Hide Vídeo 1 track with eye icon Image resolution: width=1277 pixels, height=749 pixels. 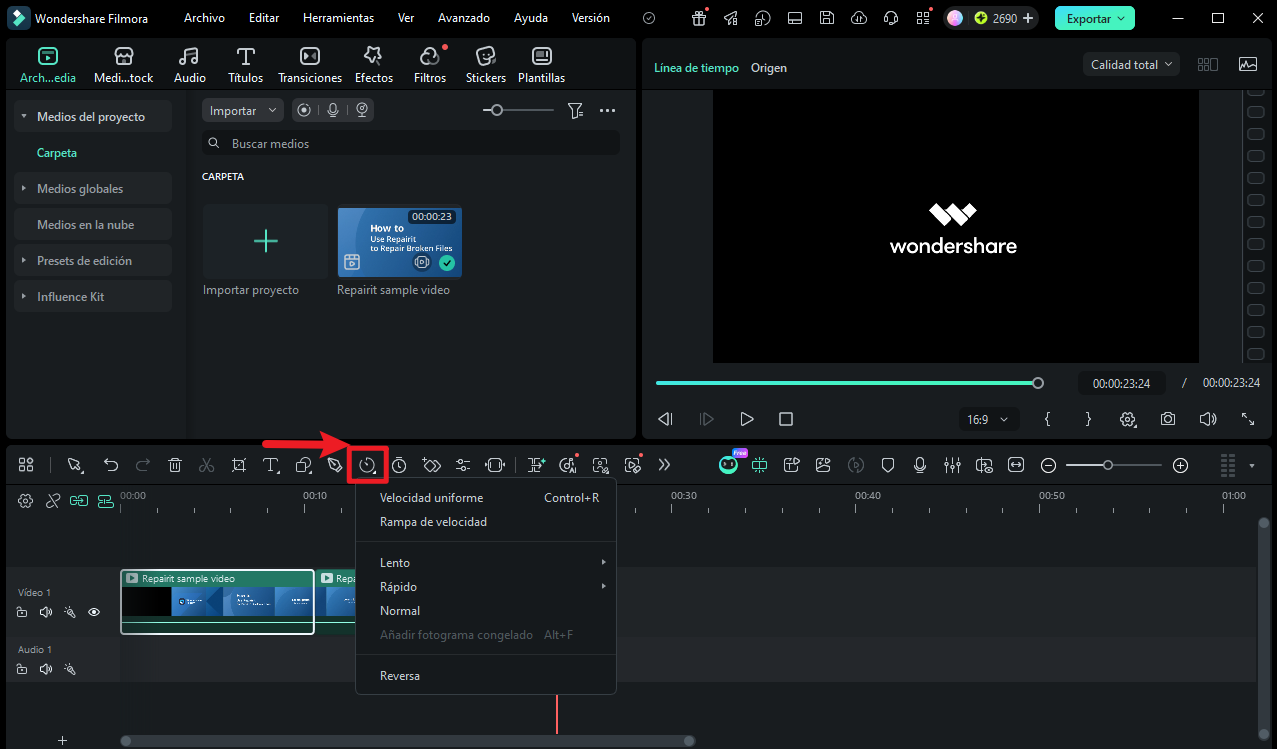point(94,612)
